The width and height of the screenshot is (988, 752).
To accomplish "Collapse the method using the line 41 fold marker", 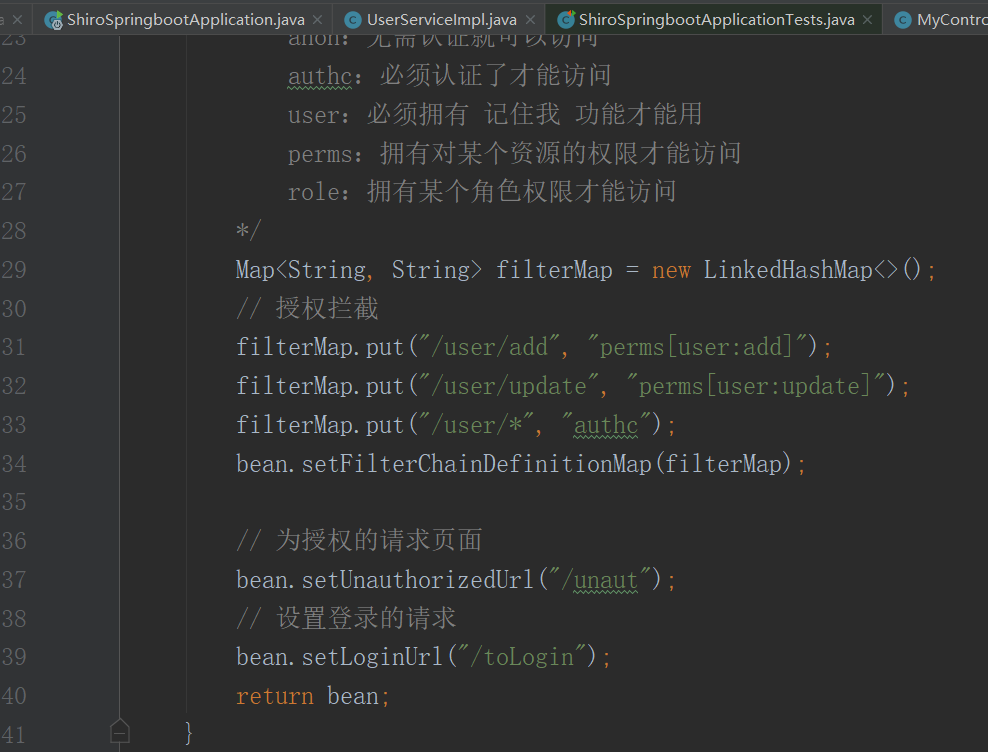I will pyautogui.click(x=120, y=732).
